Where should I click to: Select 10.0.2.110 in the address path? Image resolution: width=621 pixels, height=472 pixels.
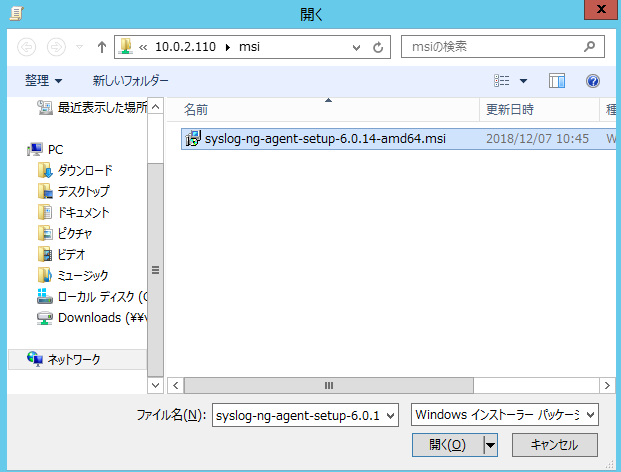coord(185,47)
